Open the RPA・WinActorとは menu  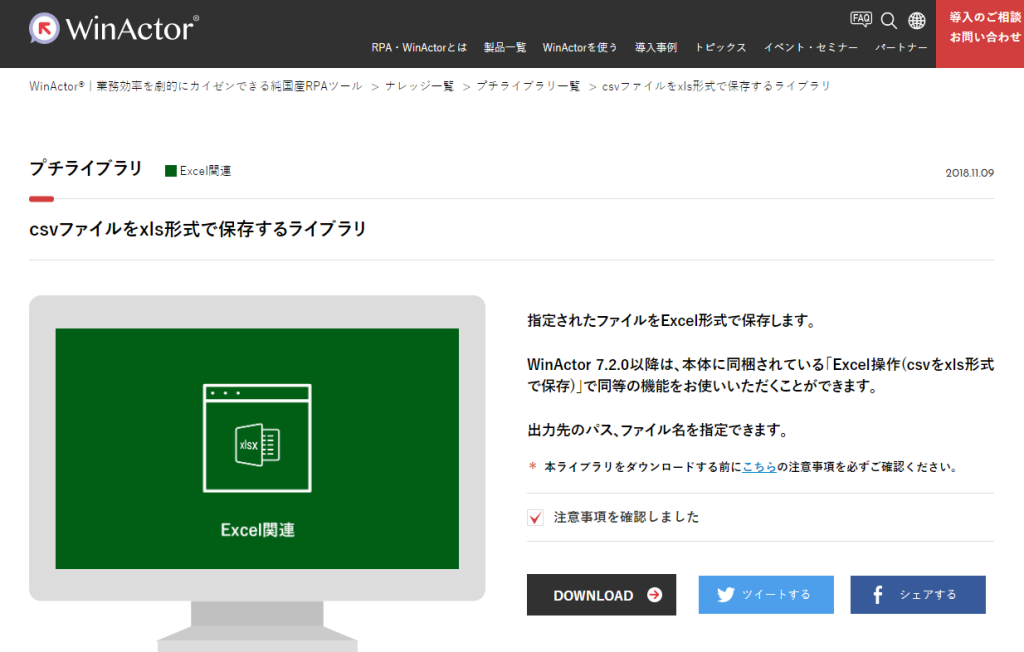(419, 48)
